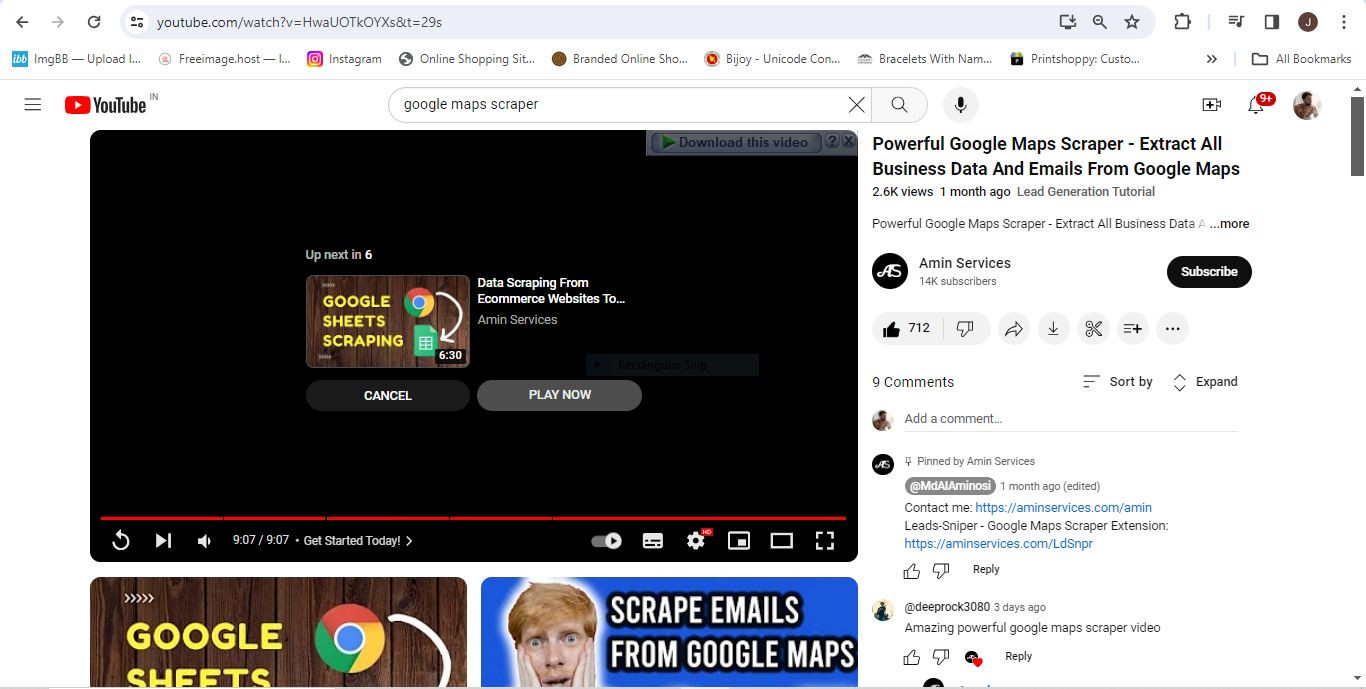Open the Chrome extensions puzzle icon
Viewport: 1366px width, 689px height.
tap(1182, 21)
